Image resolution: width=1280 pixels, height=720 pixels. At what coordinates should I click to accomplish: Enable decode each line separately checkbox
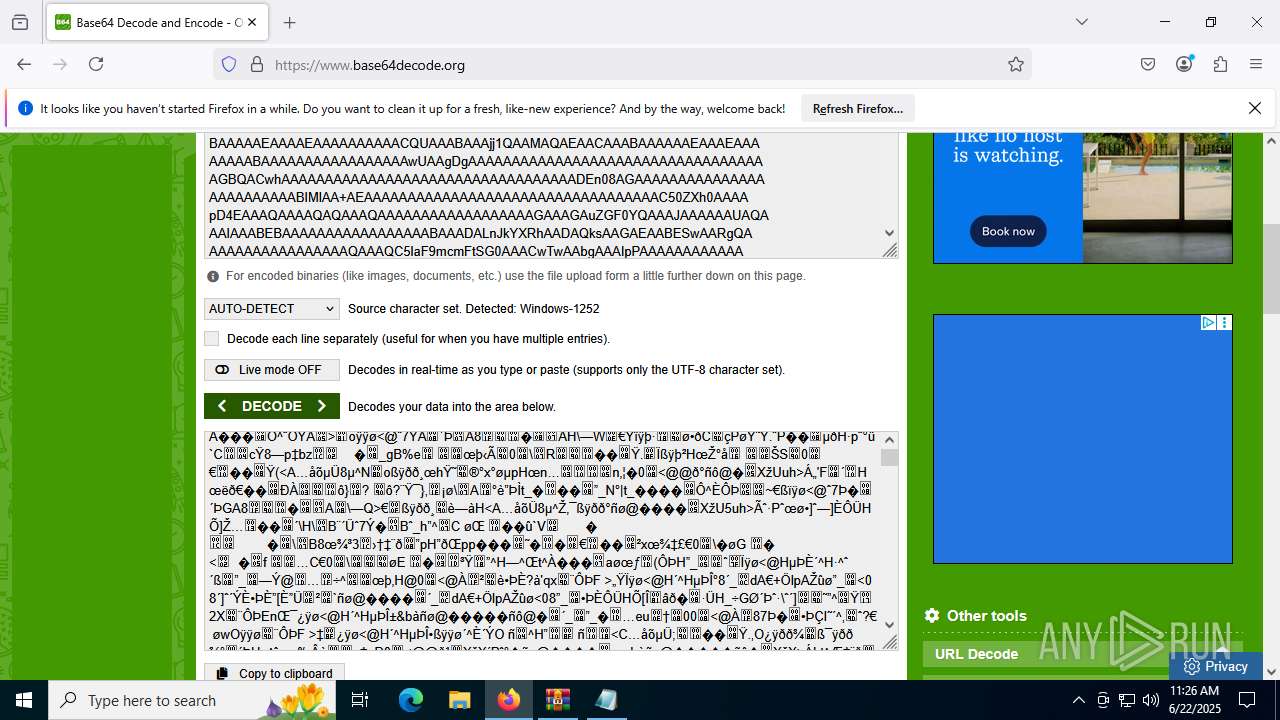(211, 339)
